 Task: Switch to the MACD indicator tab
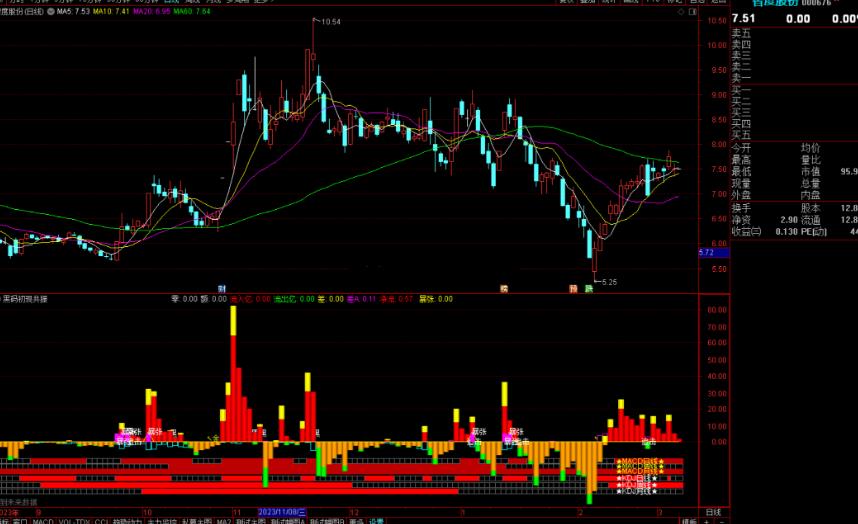[43, 521]
